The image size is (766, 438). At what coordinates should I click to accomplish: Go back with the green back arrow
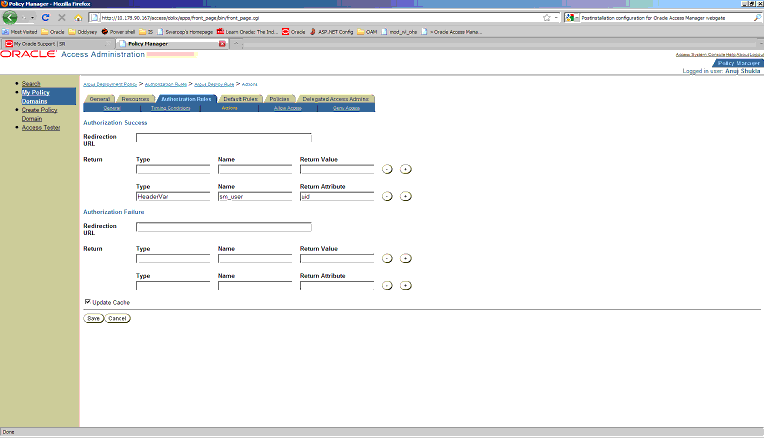tap(10, 18)
